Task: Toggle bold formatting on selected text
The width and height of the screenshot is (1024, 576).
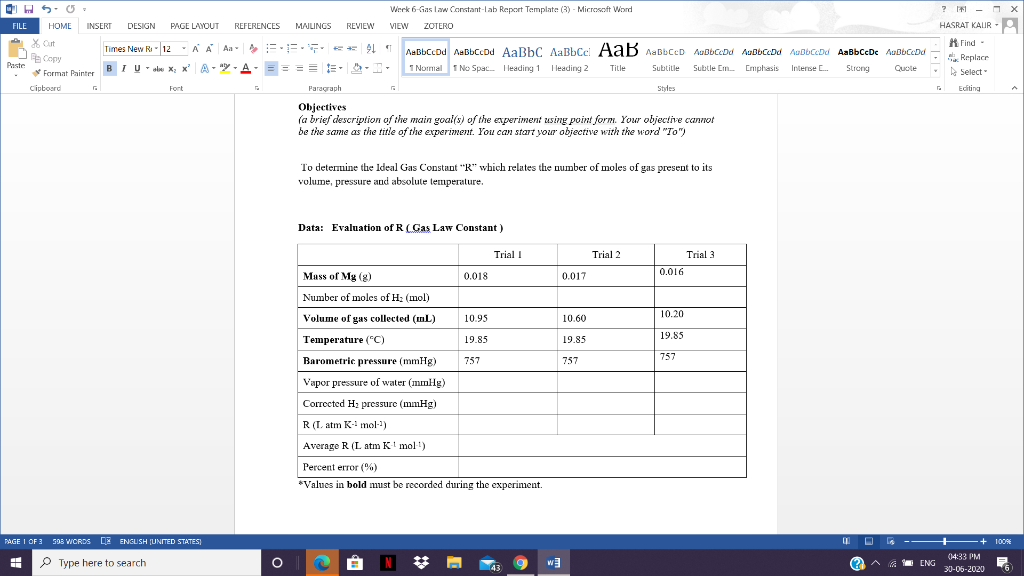Action: [x=110, y=68]
